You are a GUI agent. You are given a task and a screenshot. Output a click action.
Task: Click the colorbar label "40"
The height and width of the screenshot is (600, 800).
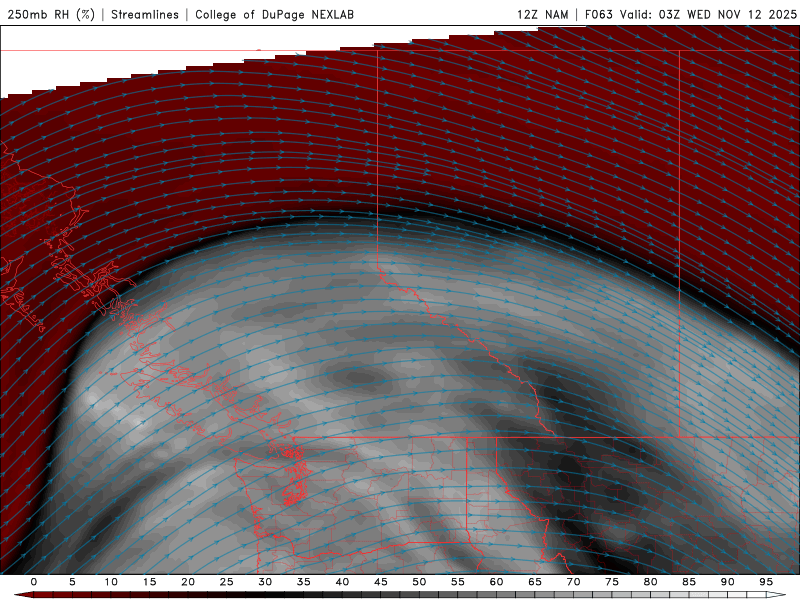[342, 582]
